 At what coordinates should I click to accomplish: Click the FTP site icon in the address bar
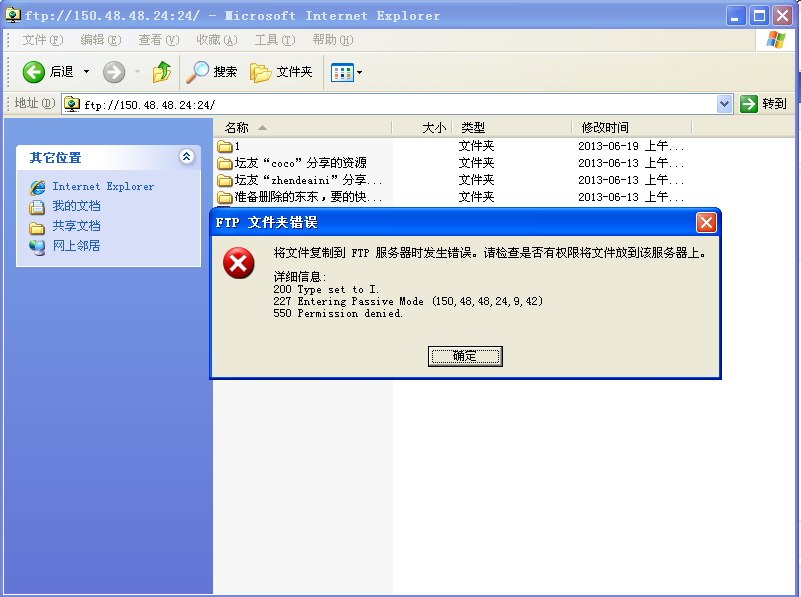pos(71,103)
